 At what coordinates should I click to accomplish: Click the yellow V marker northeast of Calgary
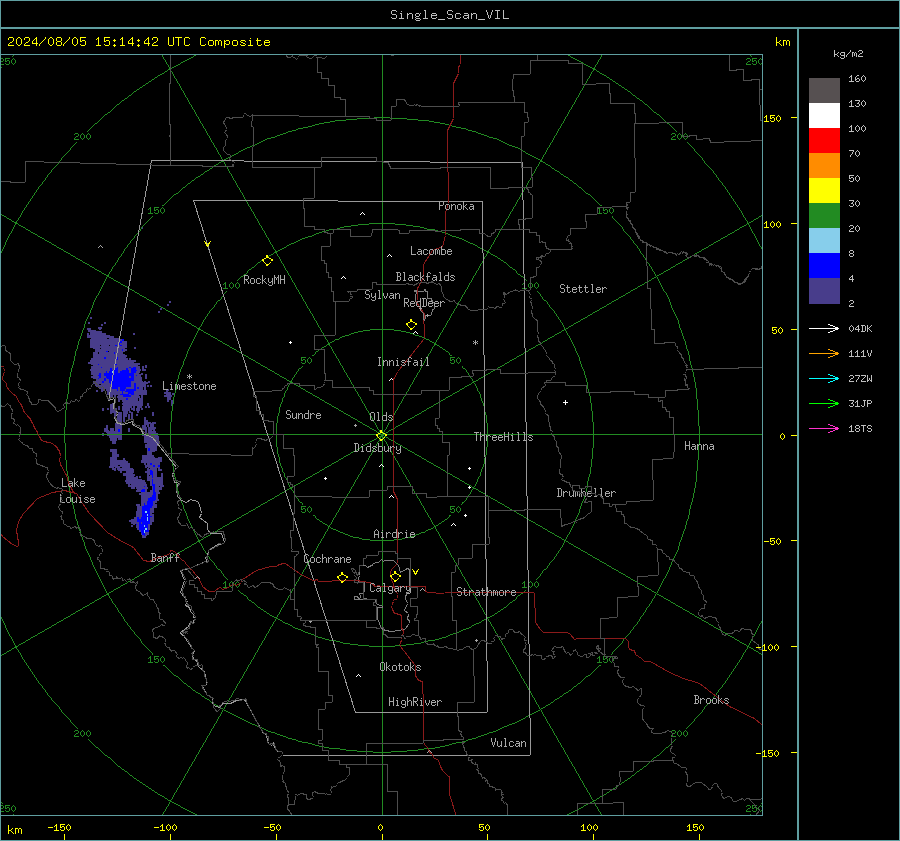point(416,572)
